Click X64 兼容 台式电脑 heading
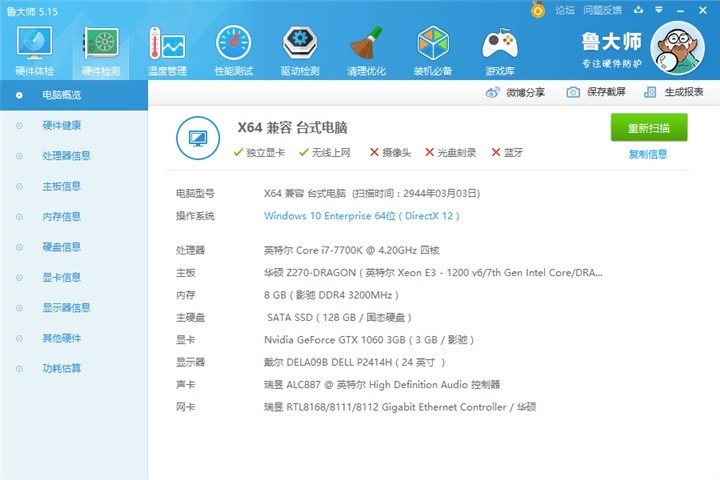720x480 pixels. (x=292, y=128)
